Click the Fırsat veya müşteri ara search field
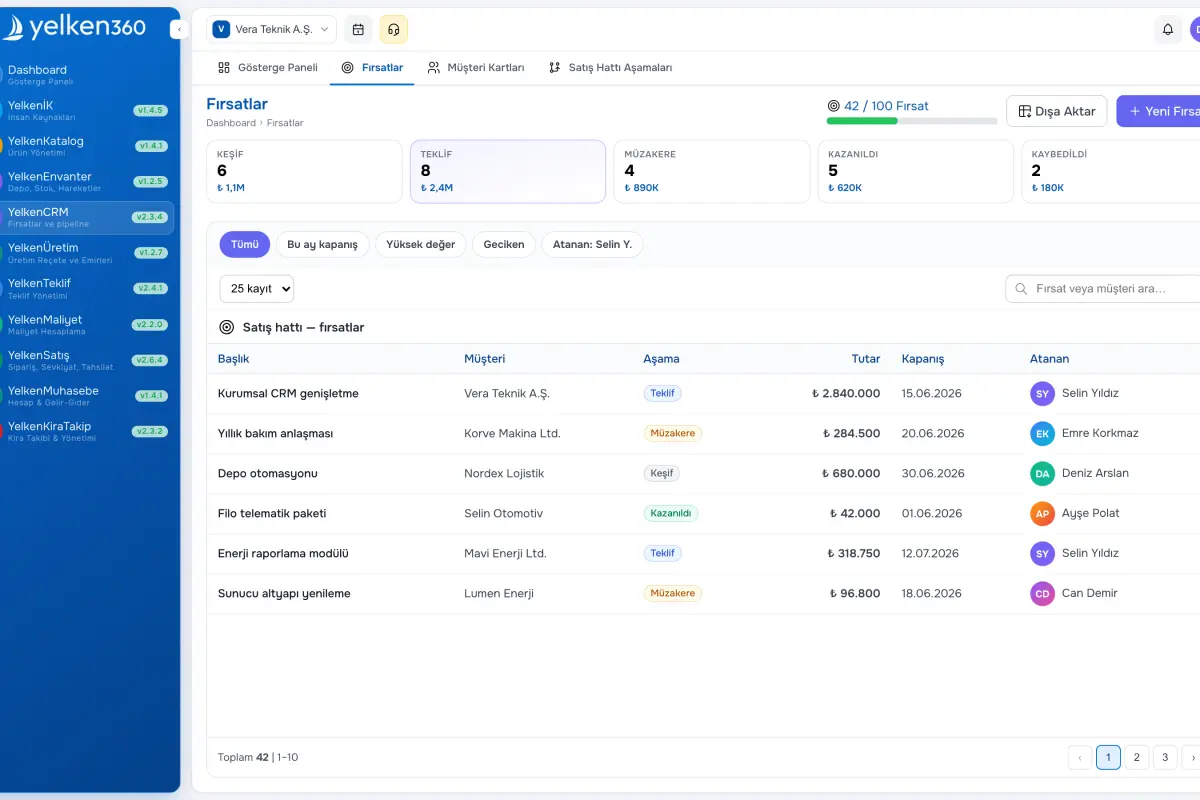 (1102, 288)
